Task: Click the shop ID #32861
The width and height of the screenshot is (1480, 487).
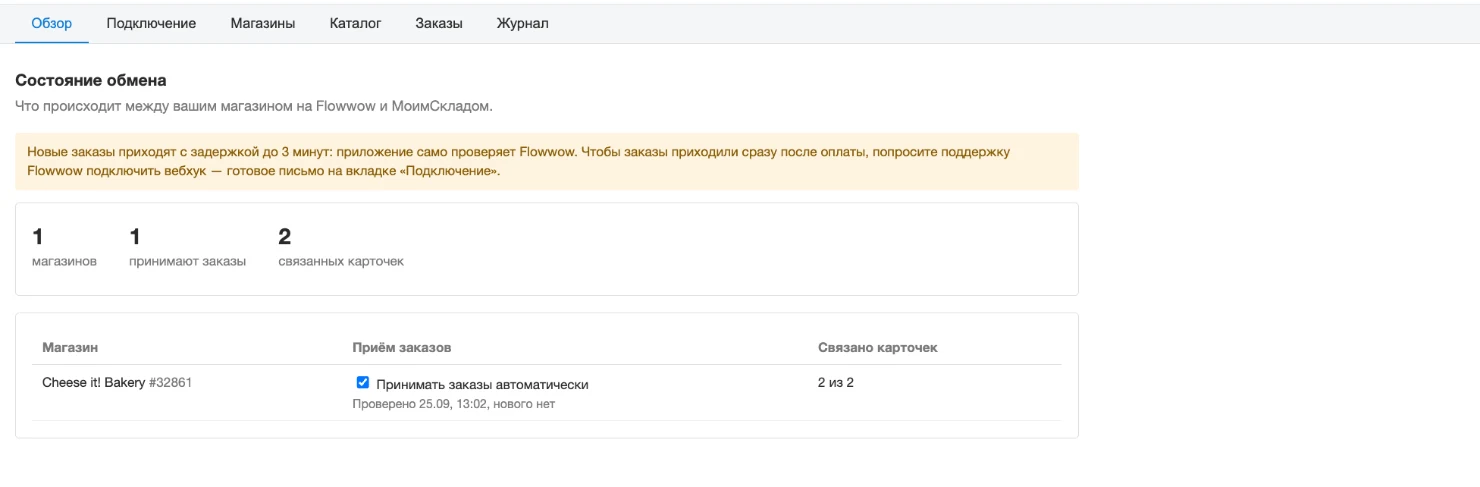Action: coord(170,382)
